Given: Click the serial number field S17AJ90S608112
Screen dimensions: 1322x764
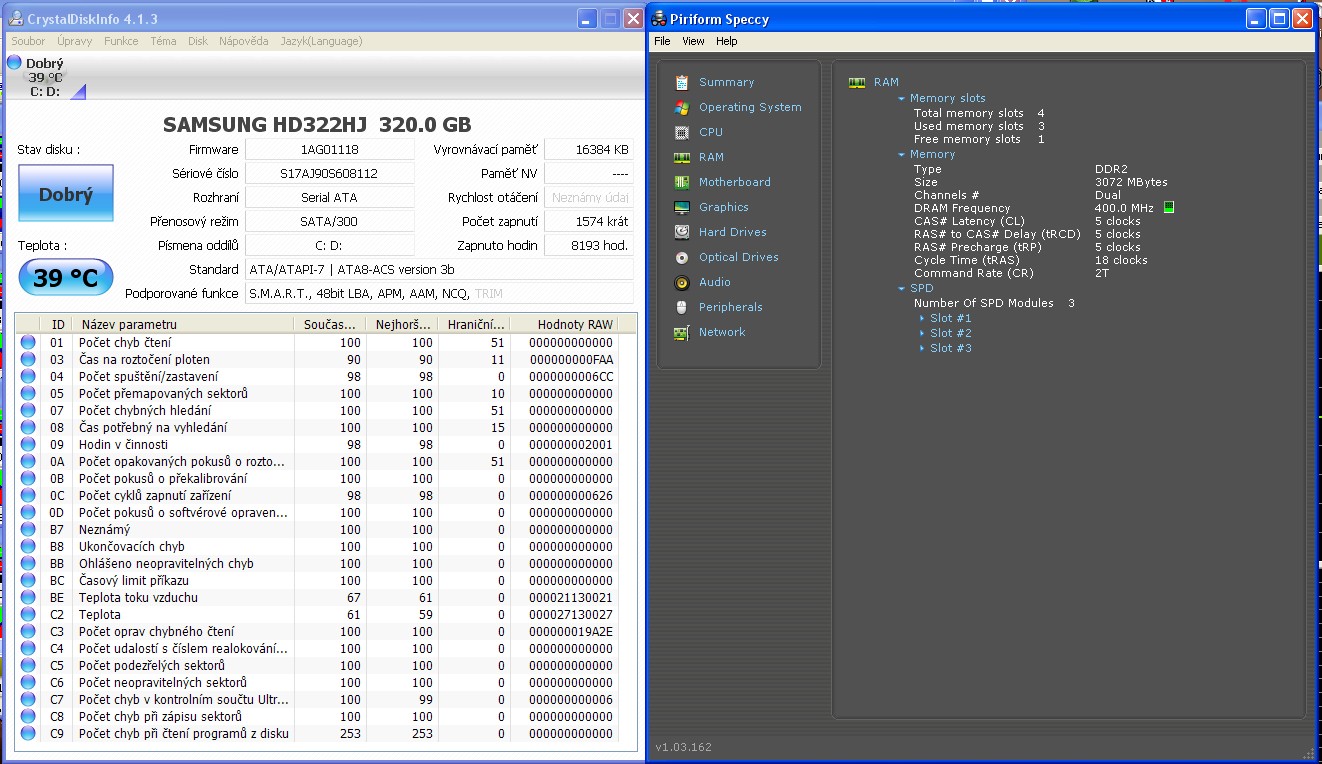Looking at the screenshot, I should coord(329,173).
